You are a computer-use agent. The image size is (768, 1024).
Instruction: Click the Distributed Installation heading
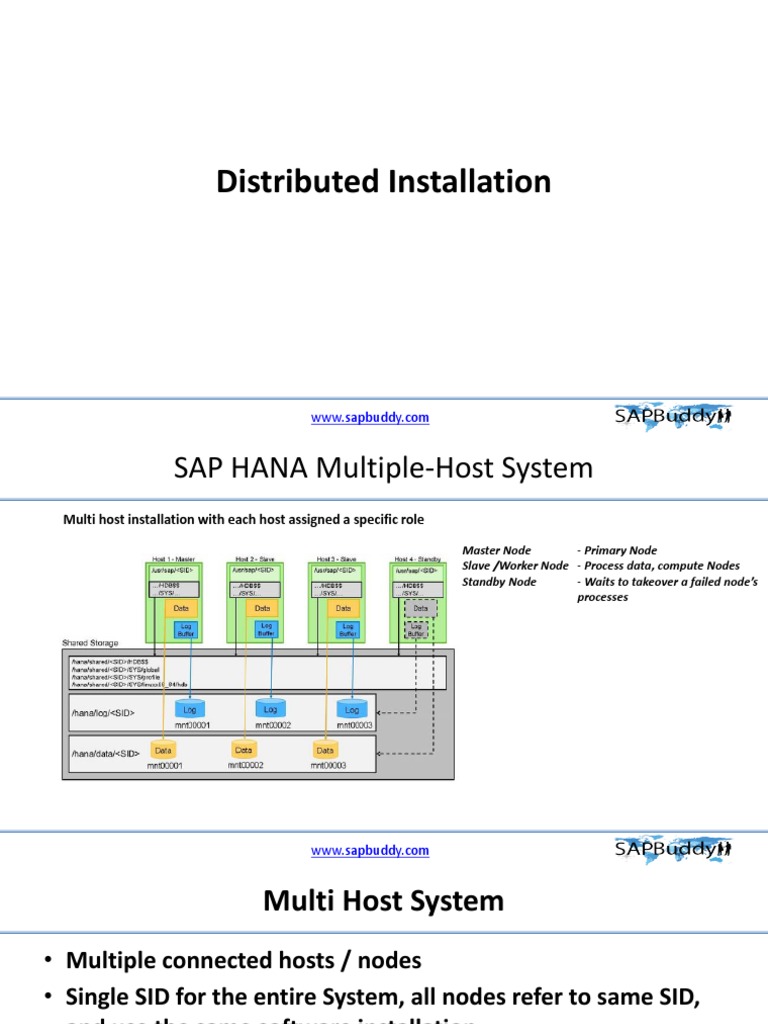[383, 182]
